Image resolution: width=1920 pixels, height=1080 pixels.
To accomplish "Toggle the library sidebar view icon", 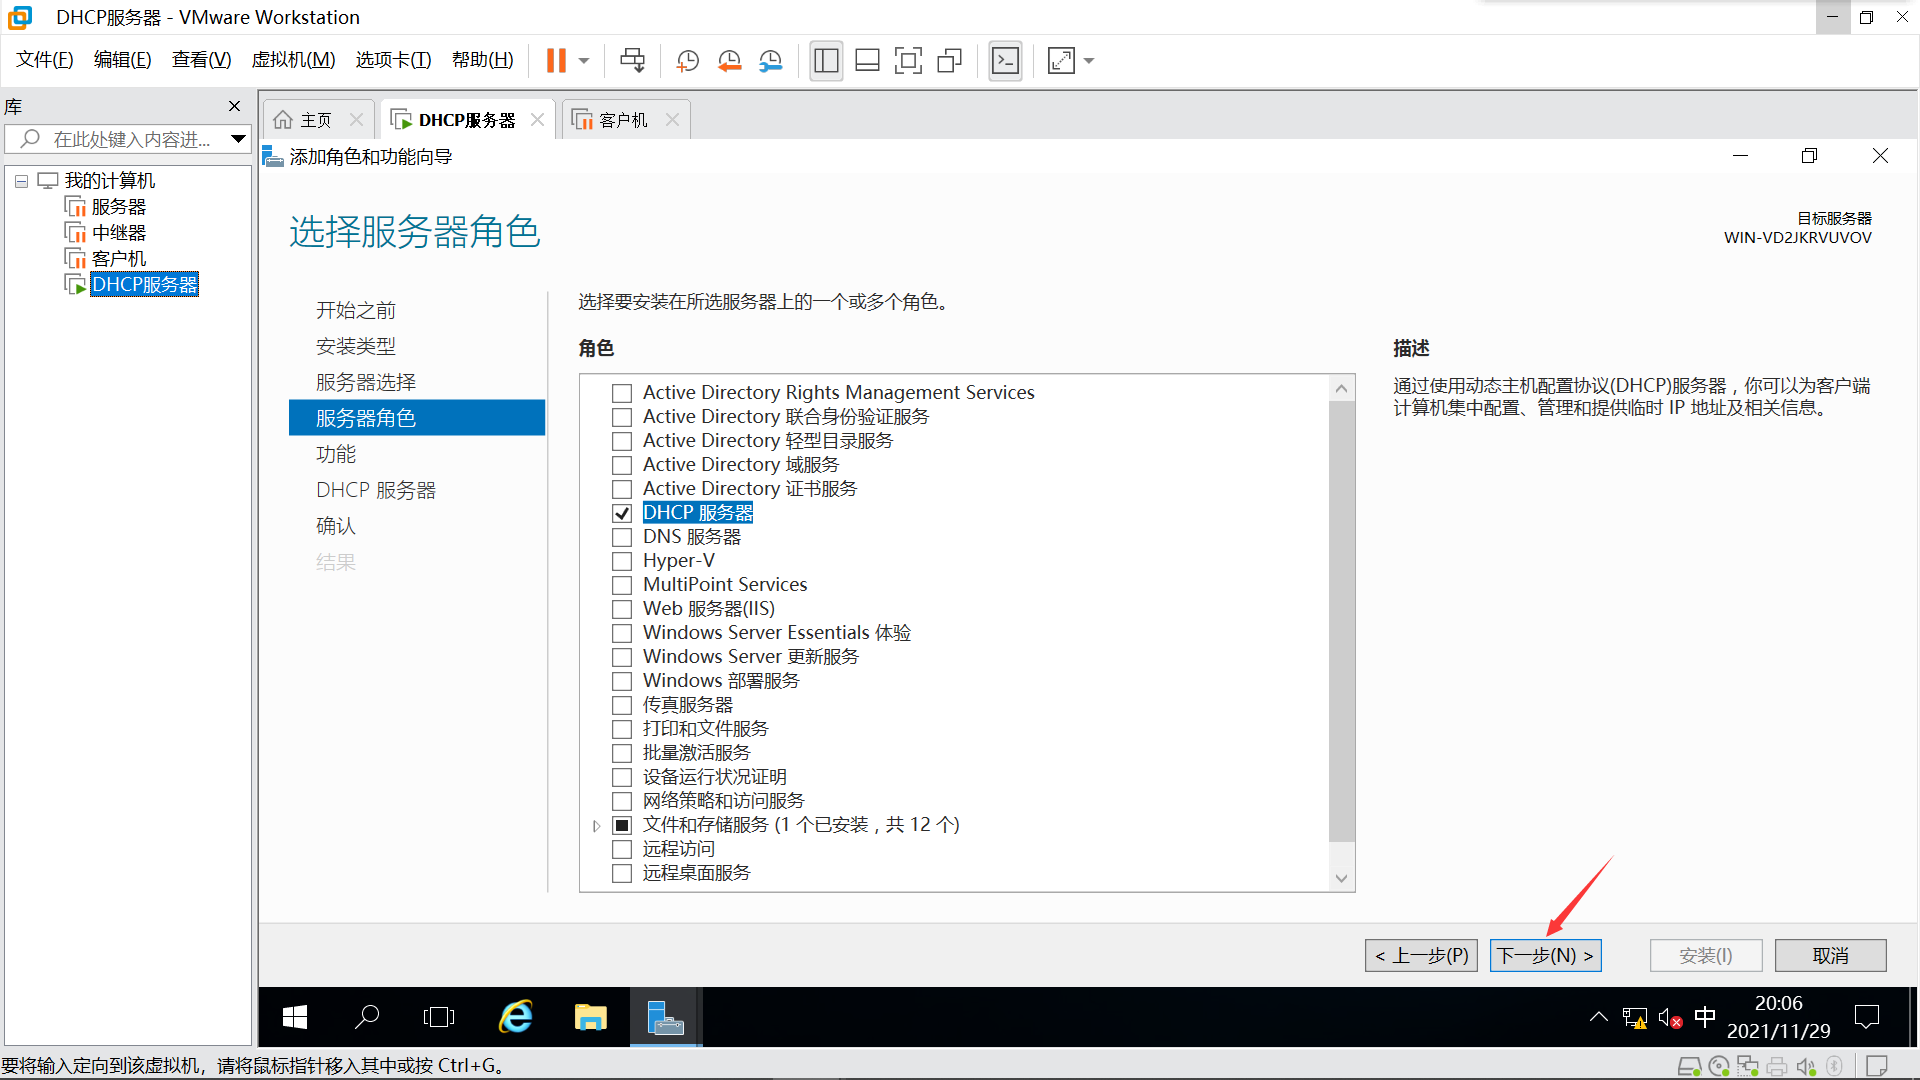I will click(826, 61).
